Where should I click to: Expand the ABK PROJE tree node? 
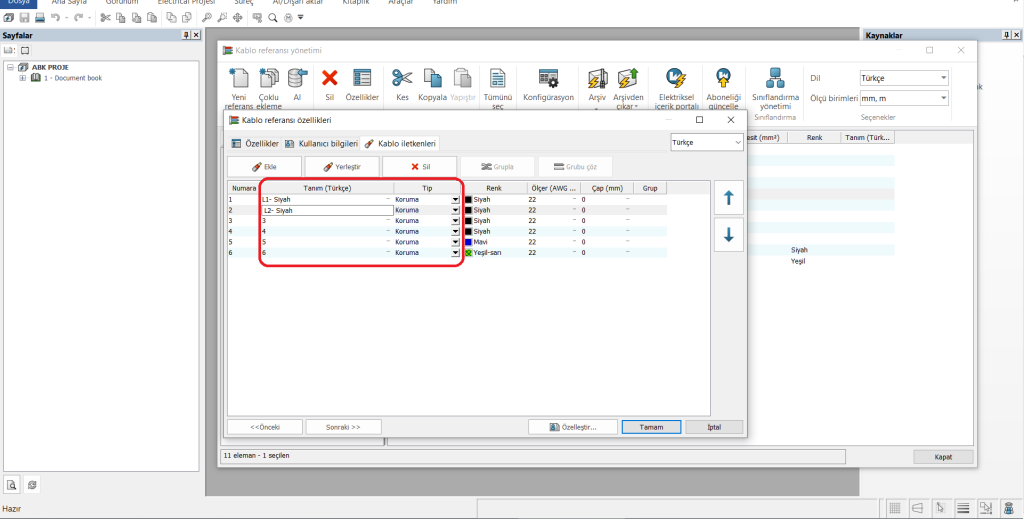(11, 68)
